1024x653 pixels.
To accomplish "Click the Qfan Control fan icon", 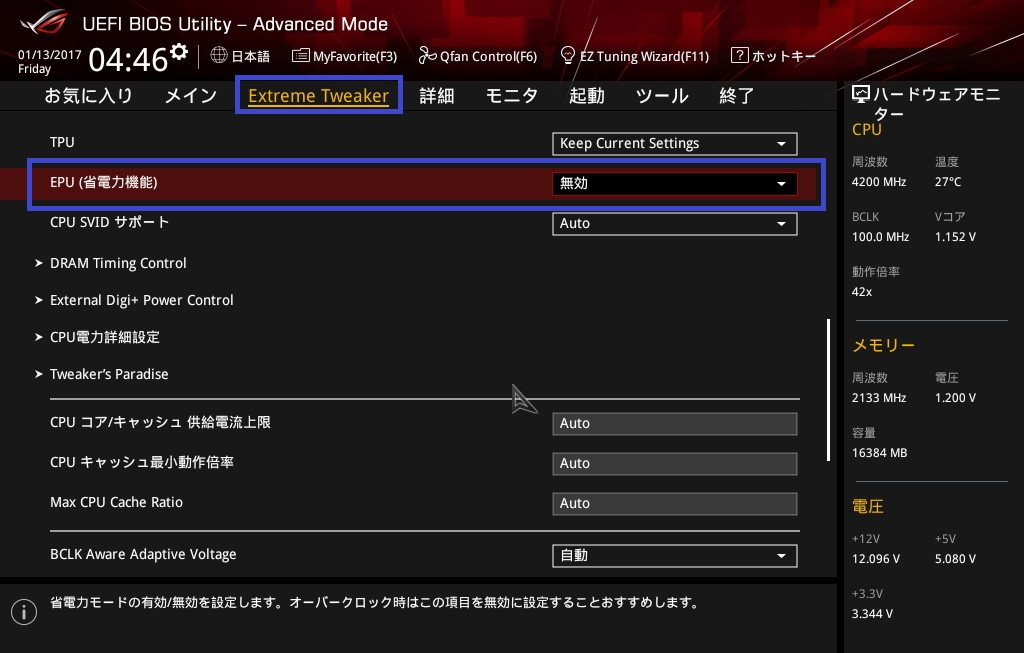I will (x=427, y=56).
